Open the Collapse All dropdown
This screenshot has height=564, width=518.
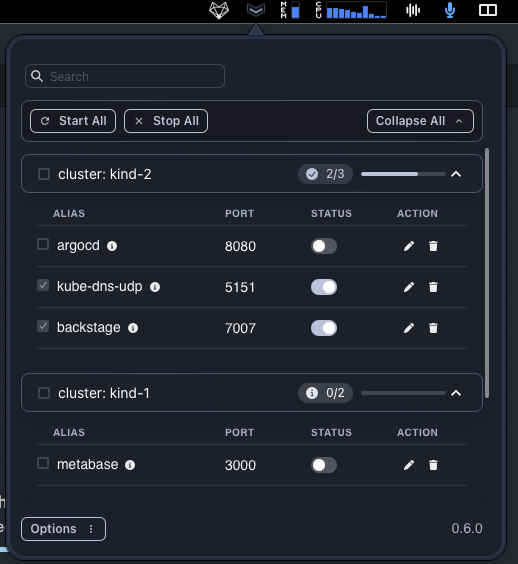(420, 121)
